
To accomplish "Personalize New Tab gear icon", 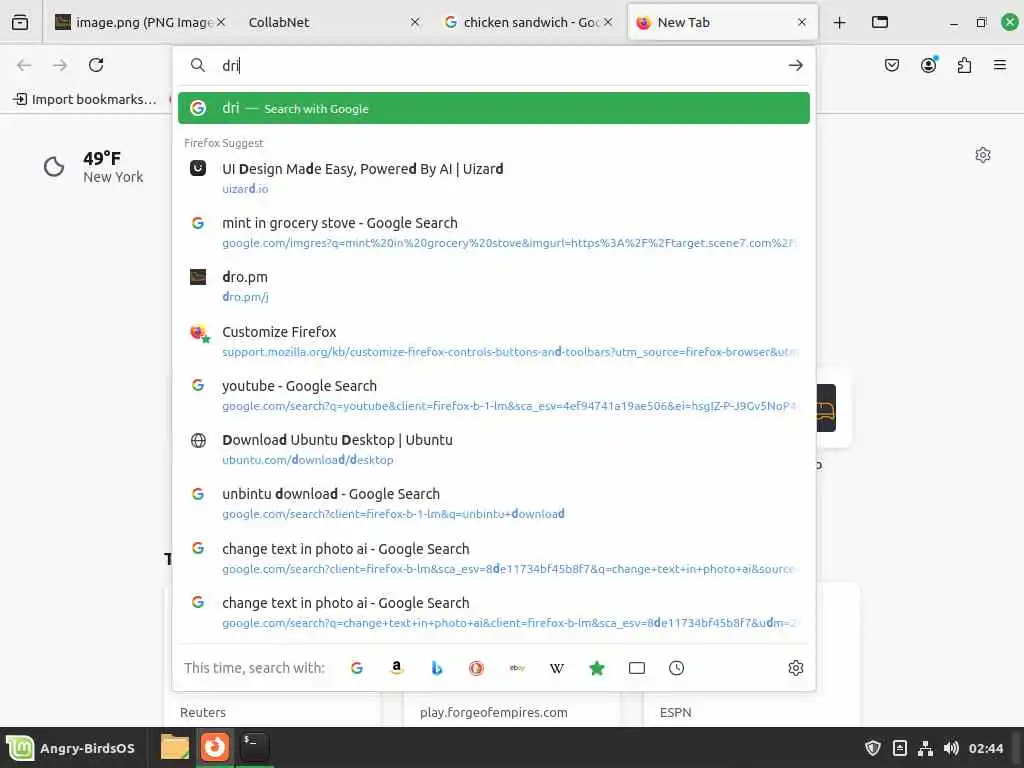I will click(982, 155).
